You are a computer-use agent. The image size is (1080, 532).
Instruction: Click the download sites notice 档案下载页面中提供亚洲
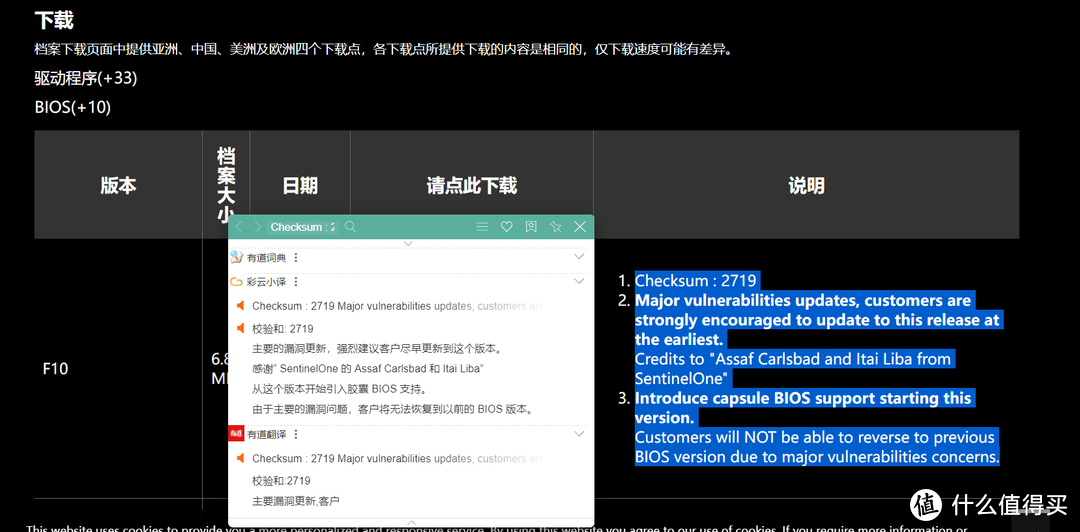point(383,50)
